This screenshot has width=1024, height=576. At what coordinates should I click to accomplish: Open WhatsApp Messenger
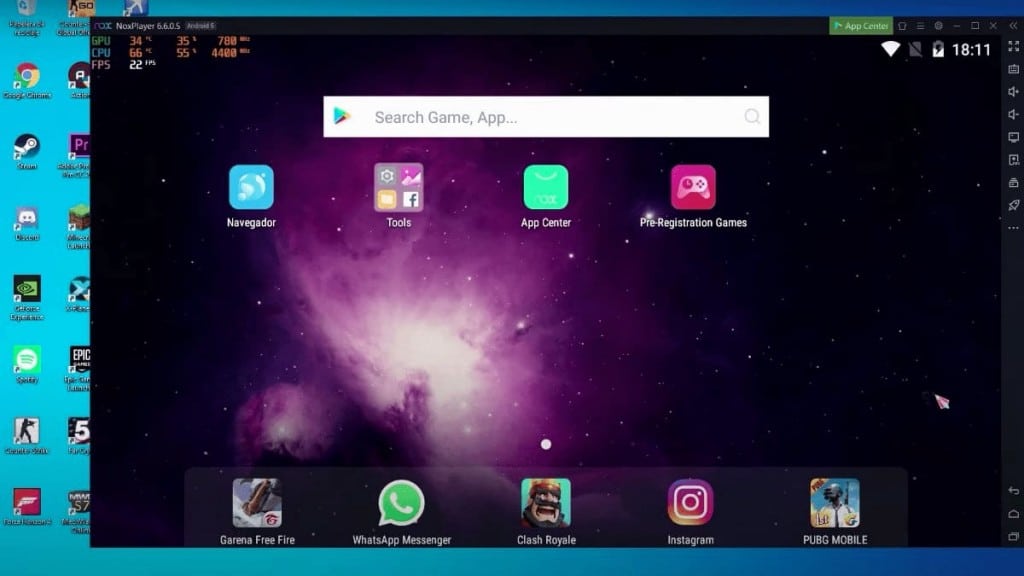pyautogui.click(x=399, y=505)
